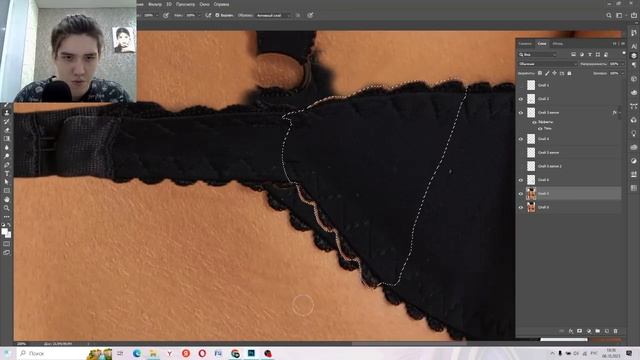Delete layer with trash icon
640x360 pixels.
coord(616,331)
